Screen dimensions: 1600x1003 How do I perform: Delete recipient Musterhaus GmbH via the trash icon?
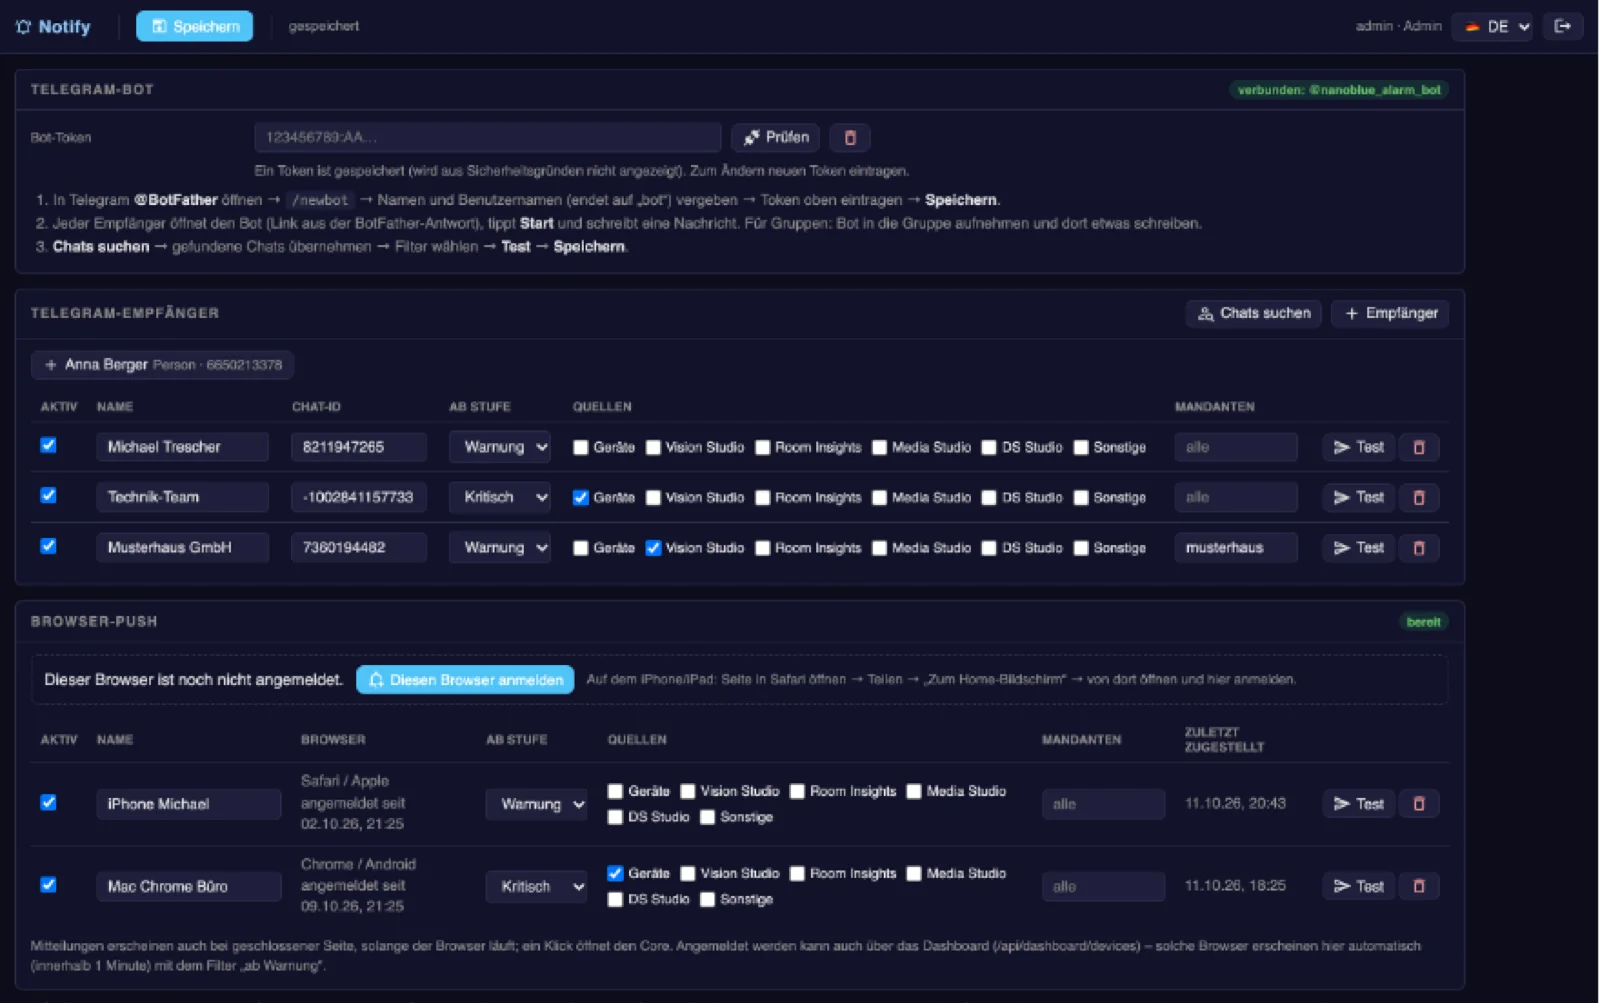pyautogui.click(x=1418, y=548)
